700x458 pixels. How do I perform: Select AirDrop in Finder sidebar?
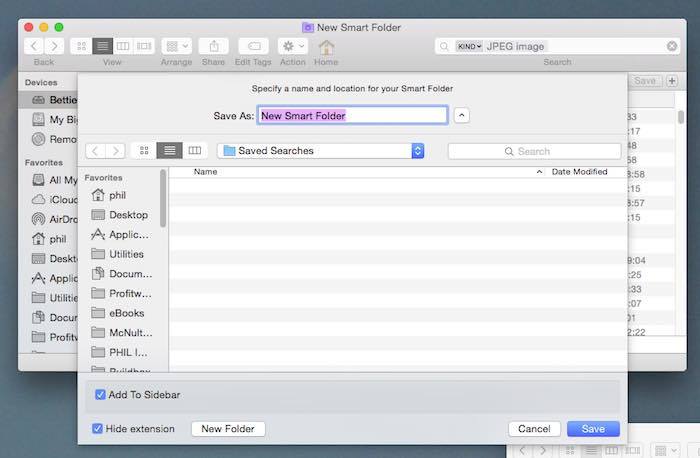click(x=54, y=219)
